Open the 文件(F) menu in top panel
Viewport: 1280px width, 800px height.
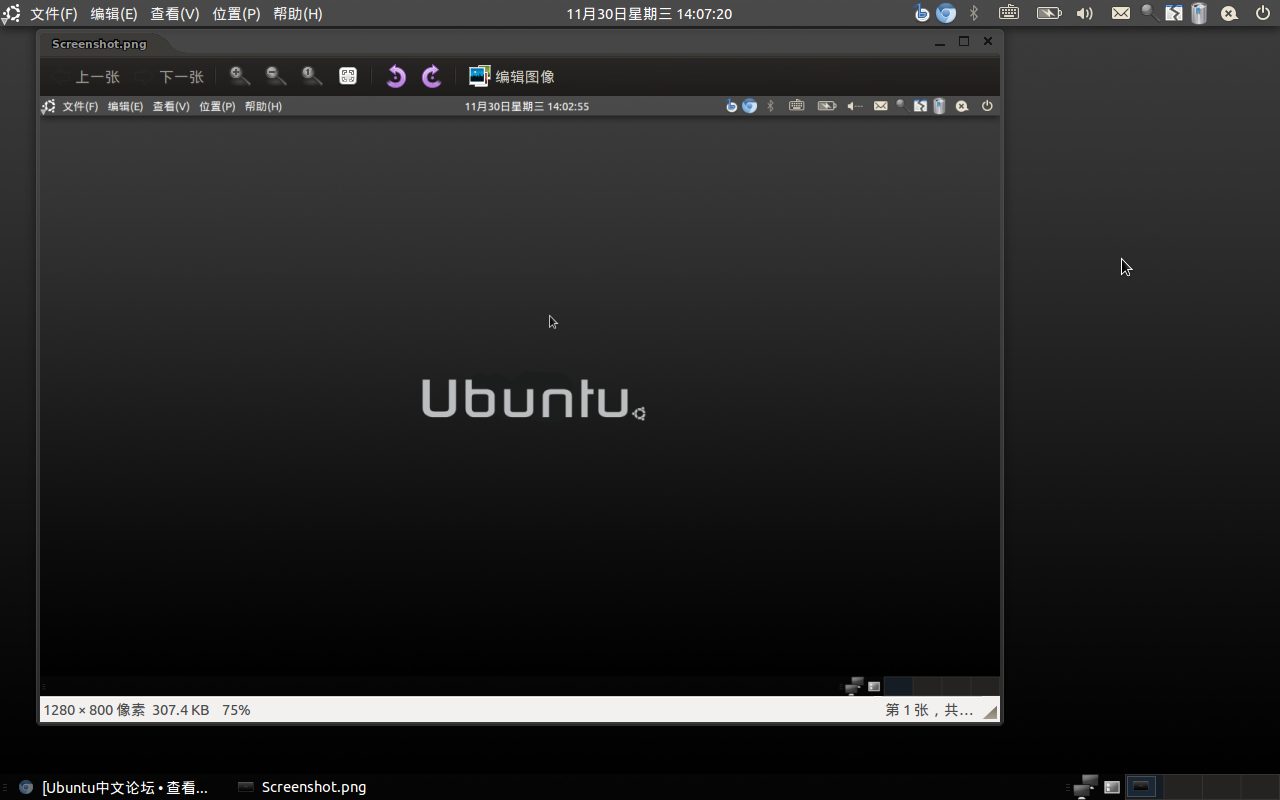coord(54,14)
